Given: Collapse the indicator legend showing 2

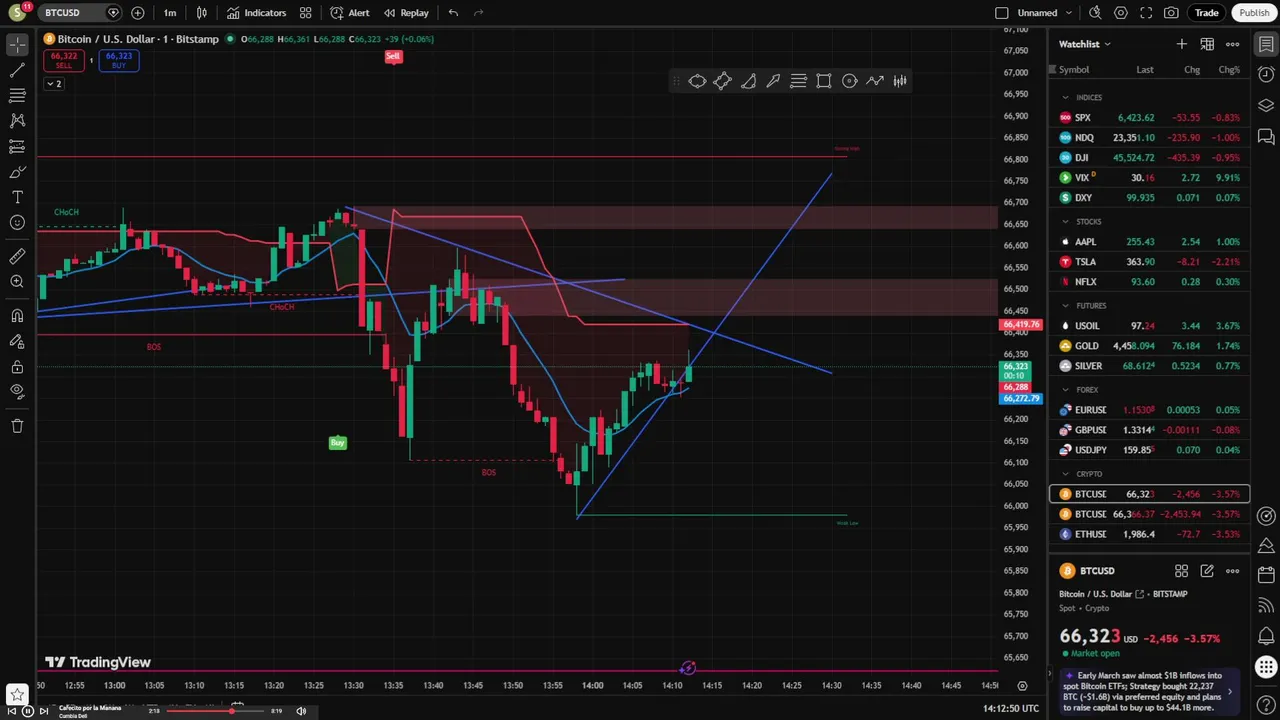Looking at the screenshot, I should [54, 83].
